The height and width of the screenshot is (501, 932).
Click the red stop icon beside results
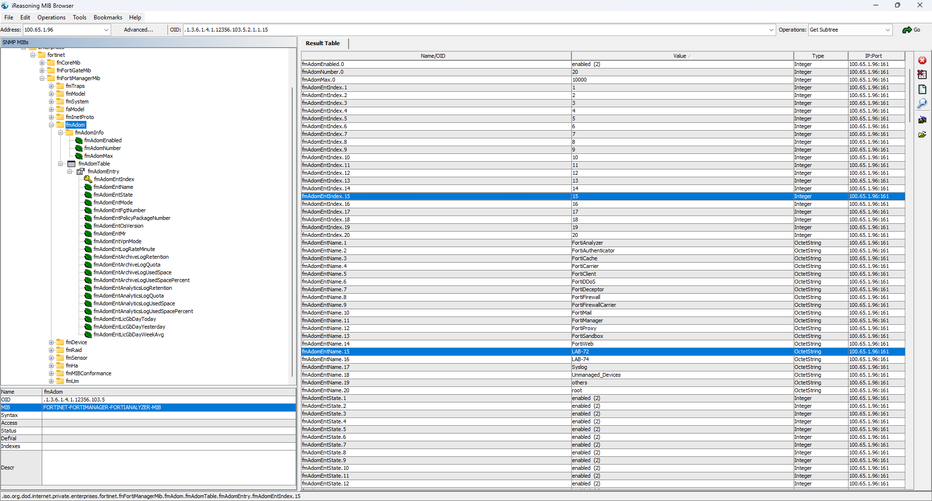point(922,60)
